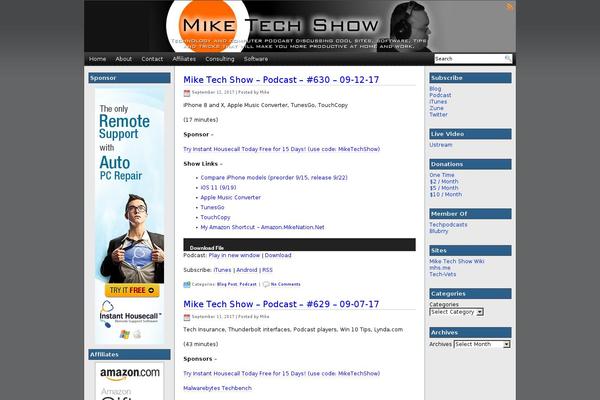Open the Apple Music Converter link

(x=230, y=198)
